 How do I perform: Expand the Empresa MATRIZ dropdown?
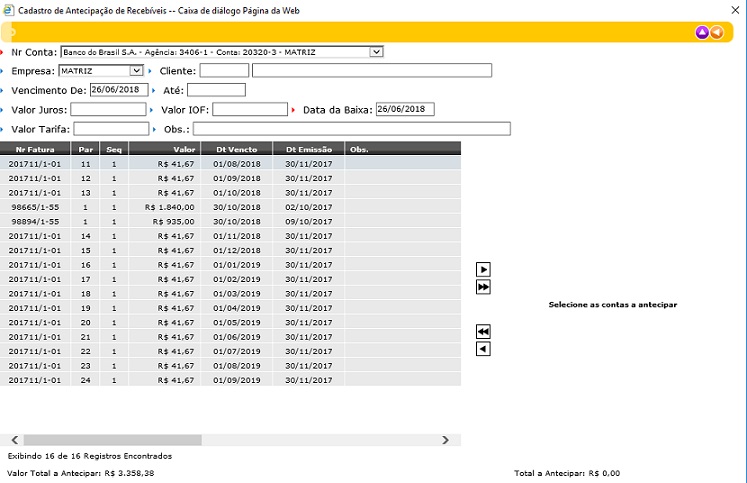pyautogui.click(x=136, y=70)
